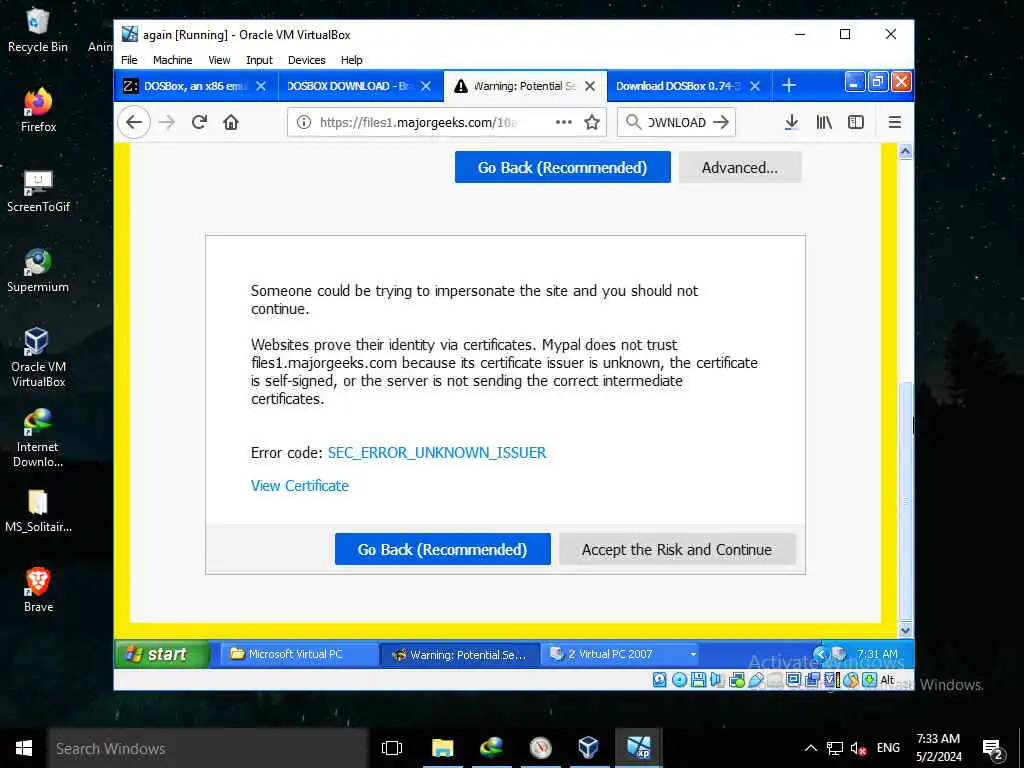
Task: Click VirtualBox display status icon
Action: point(793,680)
